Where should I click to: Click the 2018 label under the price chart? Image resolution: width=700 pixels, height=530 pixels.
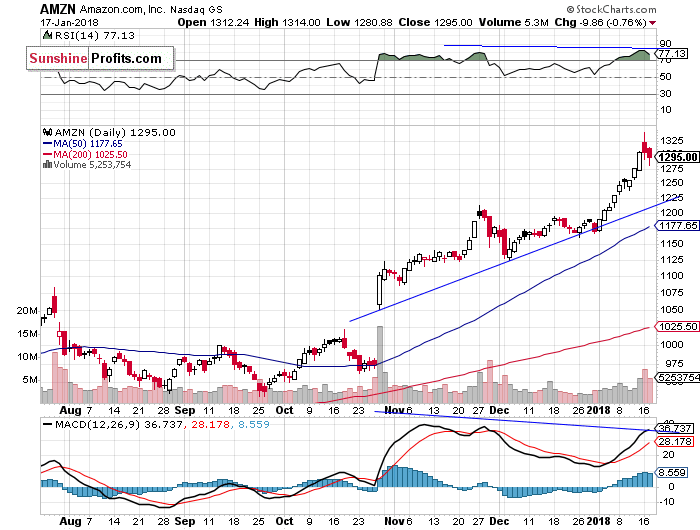click(599, 410)
